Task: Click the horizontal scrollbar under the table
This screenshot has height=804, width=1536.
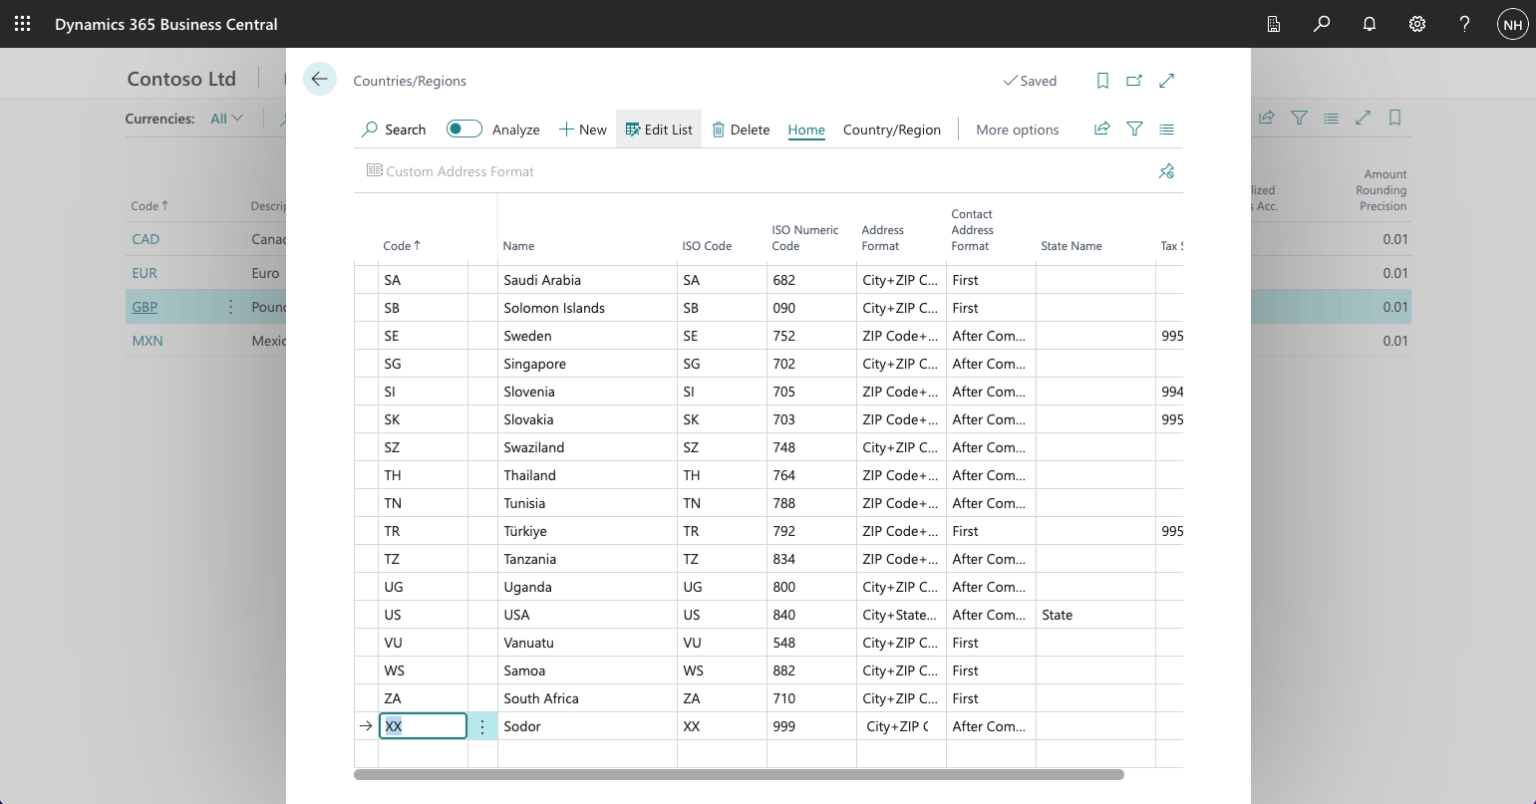Action: pyautogui.click(x=738, y=774)
